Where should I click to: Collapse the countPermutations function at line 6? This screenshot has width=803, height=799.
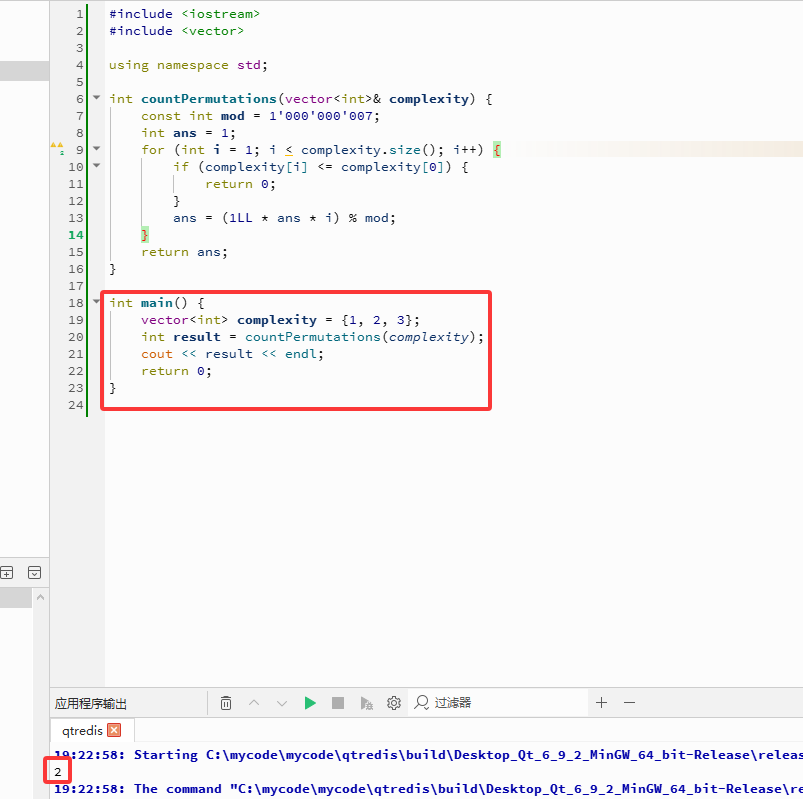96,97
